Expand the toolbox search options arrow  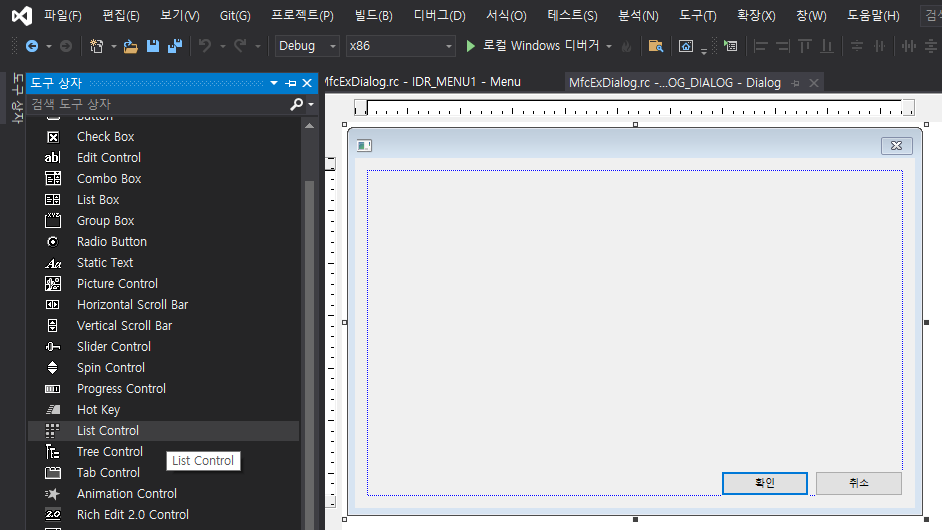[x=311, y=105]
